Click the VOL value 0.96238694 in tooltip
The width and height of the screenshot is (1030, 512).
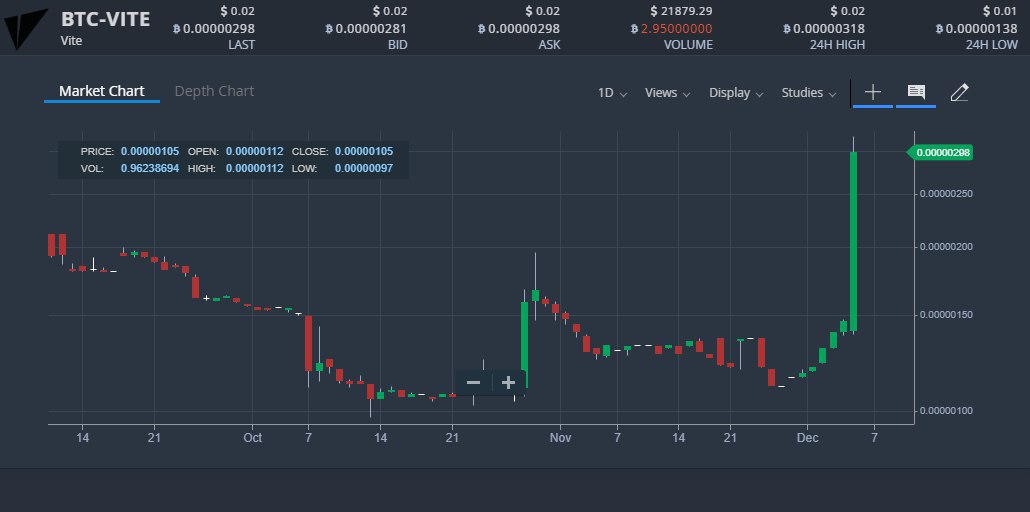point(150,168)
